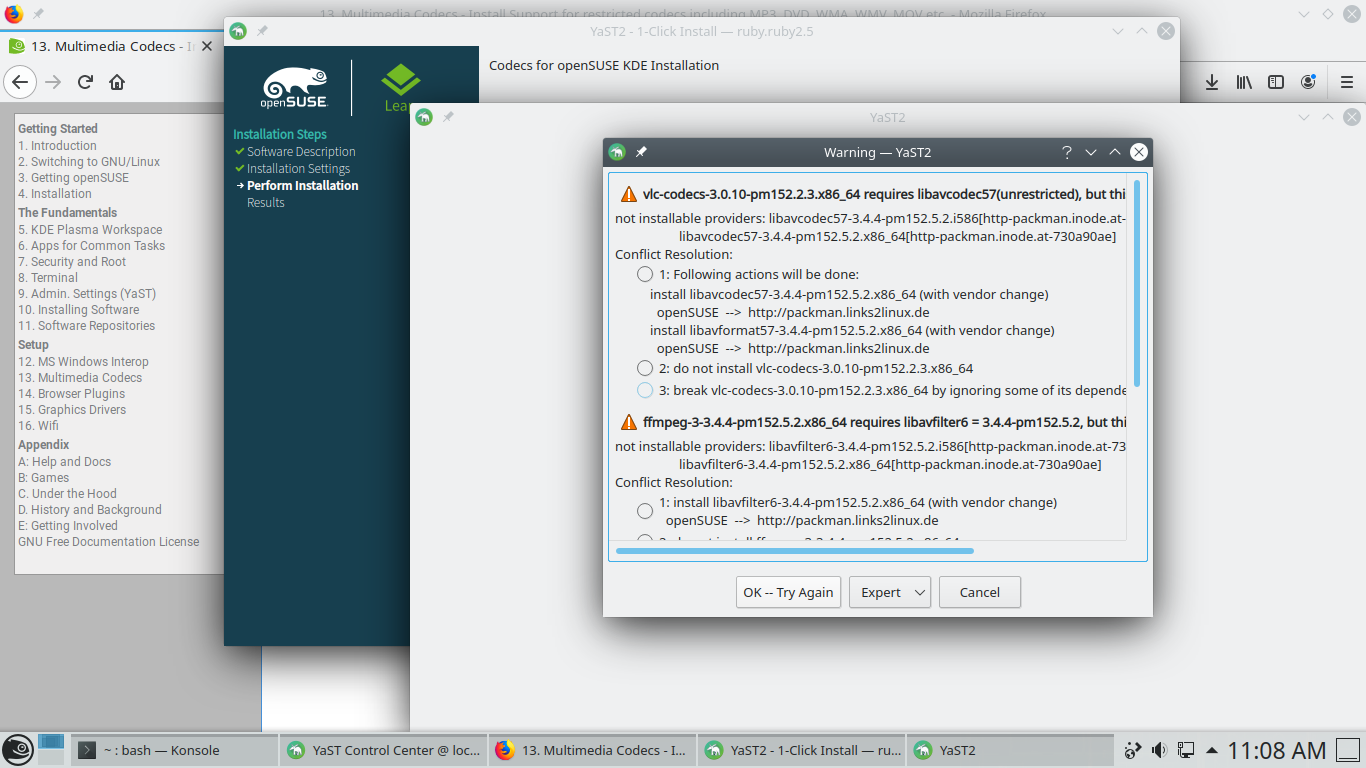The height and width of the screenshot is (768, 1366).
Task: Click the openSUSE logo in 1-Click Install
Action: [294, 88]
